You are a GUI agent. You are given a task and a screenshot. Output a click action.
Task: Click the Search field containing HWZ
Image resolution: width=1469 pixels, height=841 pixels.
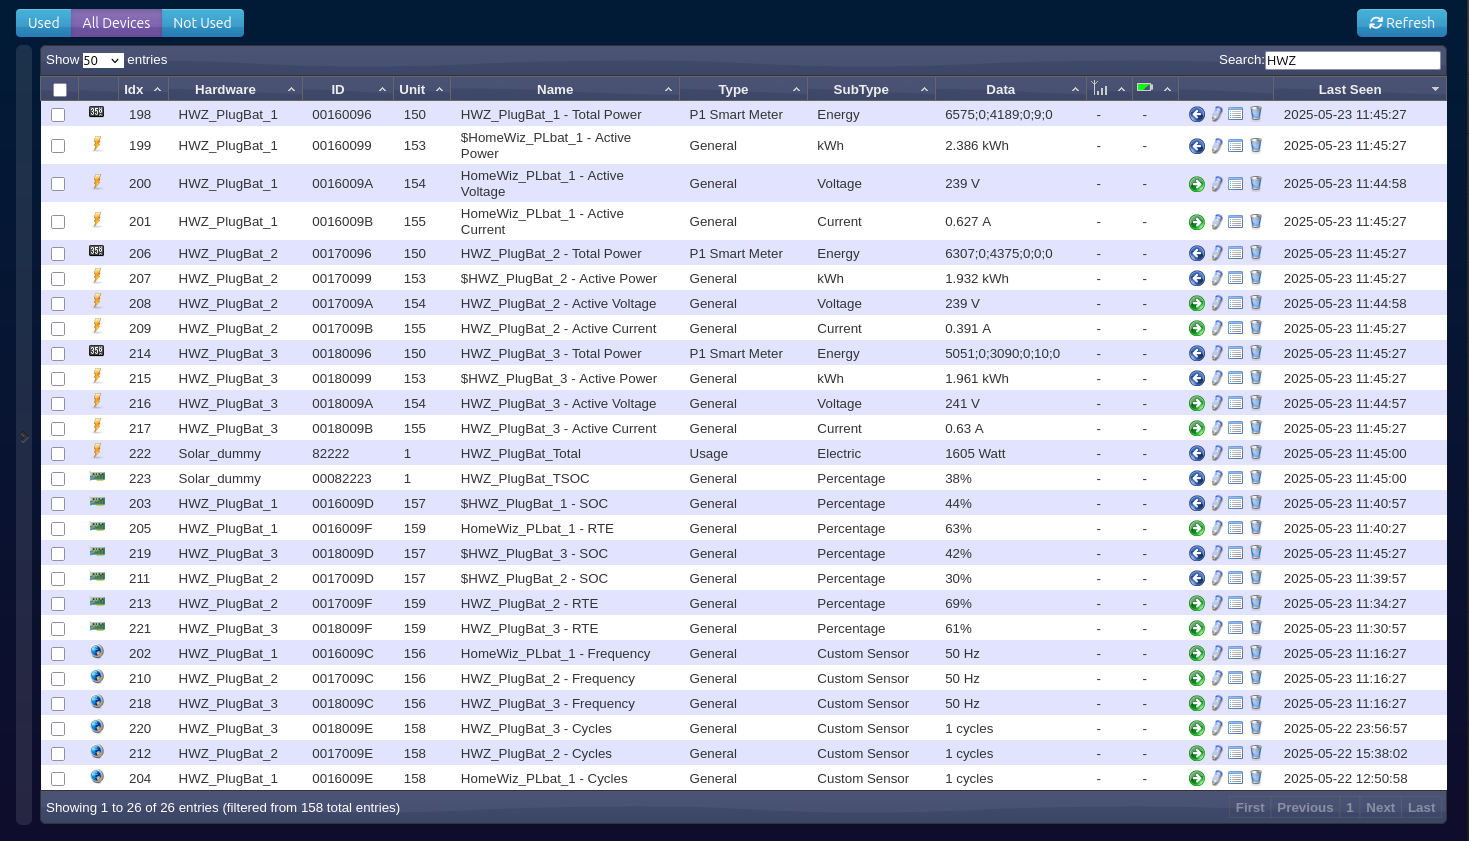(1352, 60)
